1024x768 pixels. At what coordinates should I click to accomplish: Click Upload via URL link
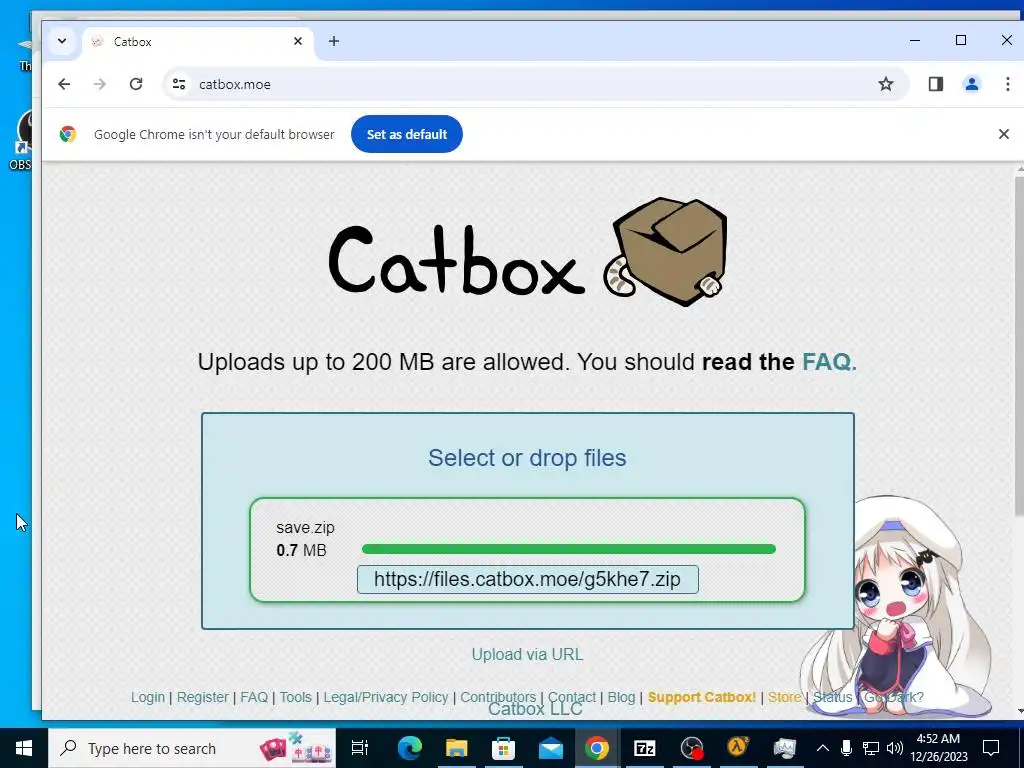tap(527, 654)
